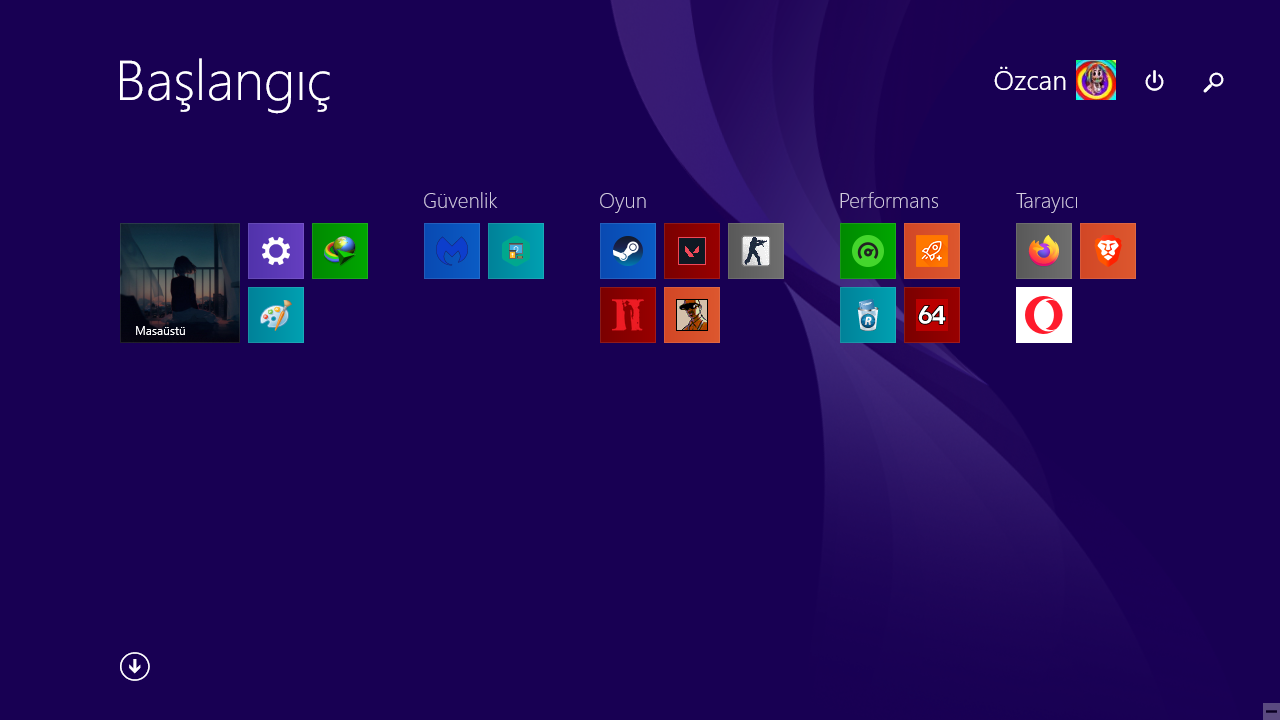
Task: Open the search magnifier button
Action: (1213, 82)
